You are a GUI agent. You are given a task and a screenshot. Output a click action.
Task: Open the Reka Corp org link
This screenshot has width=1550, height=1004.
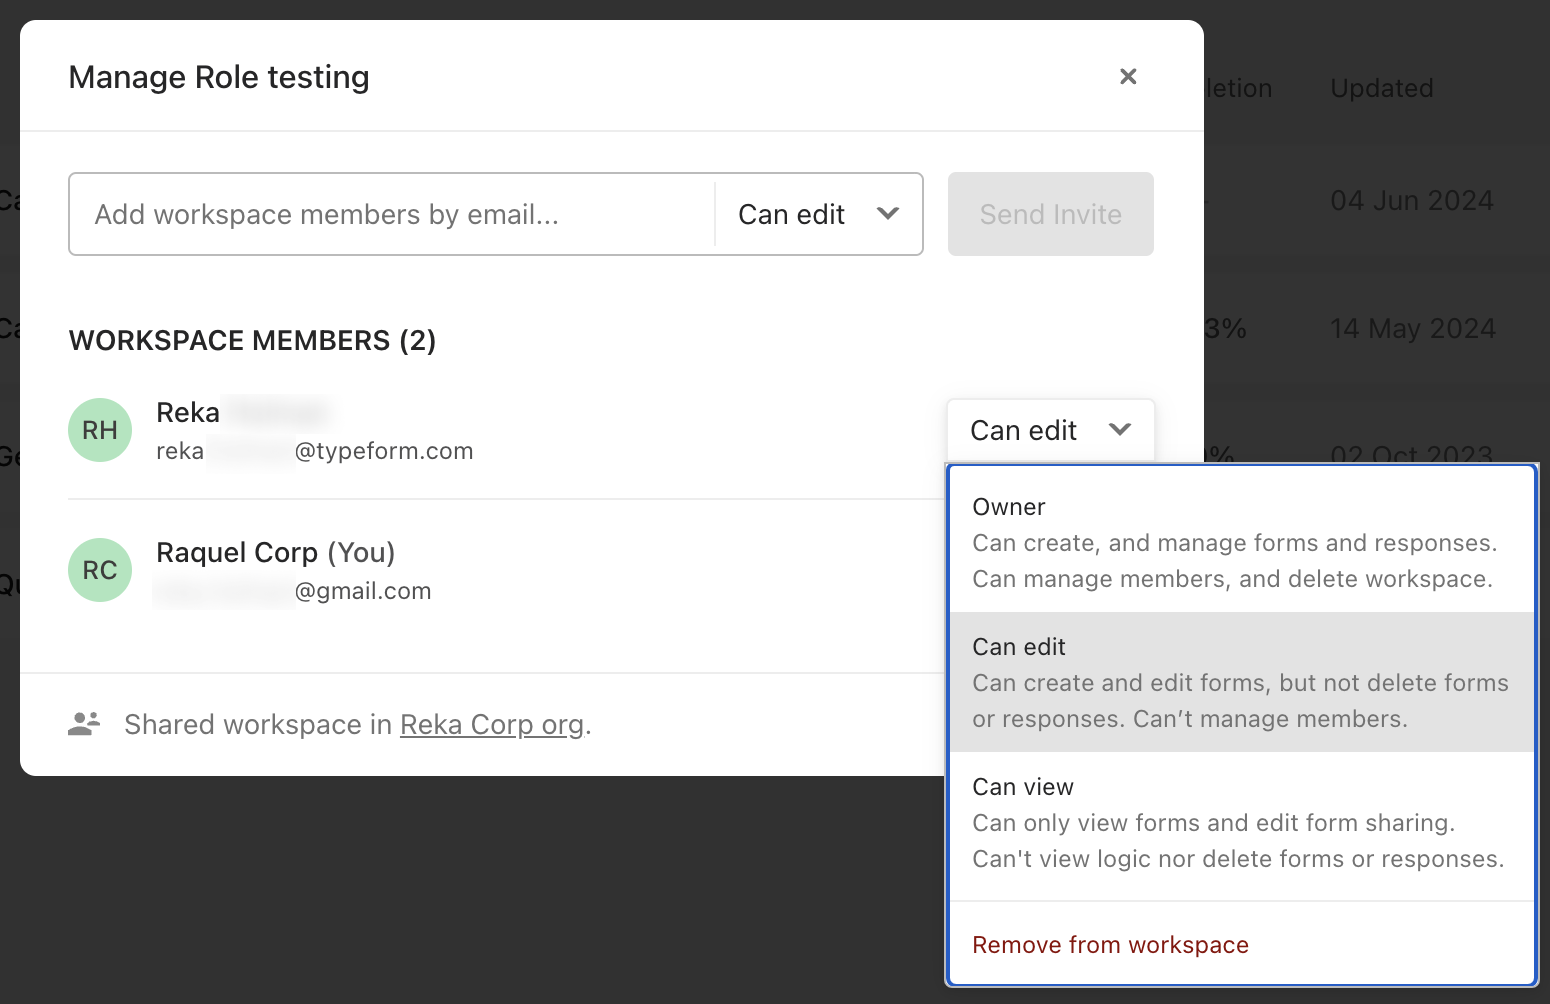click(491, 724)
